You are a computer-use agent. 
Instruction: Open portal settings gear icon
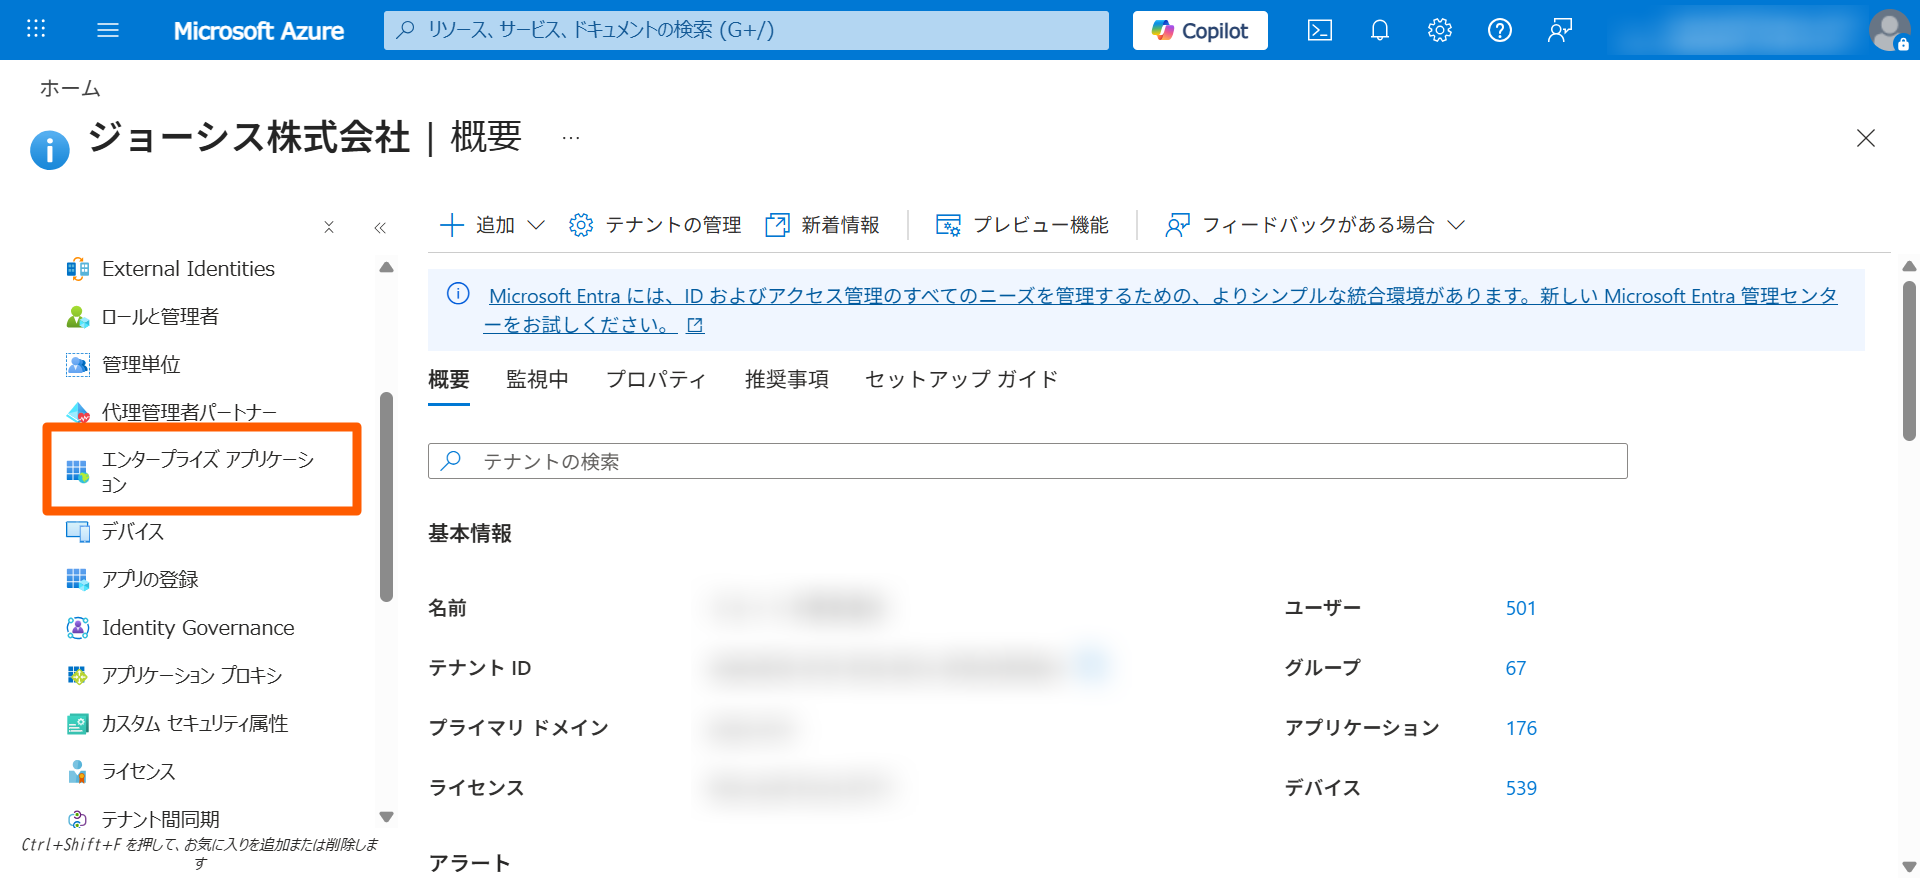pyautogui.click(x=1439, y=30)
